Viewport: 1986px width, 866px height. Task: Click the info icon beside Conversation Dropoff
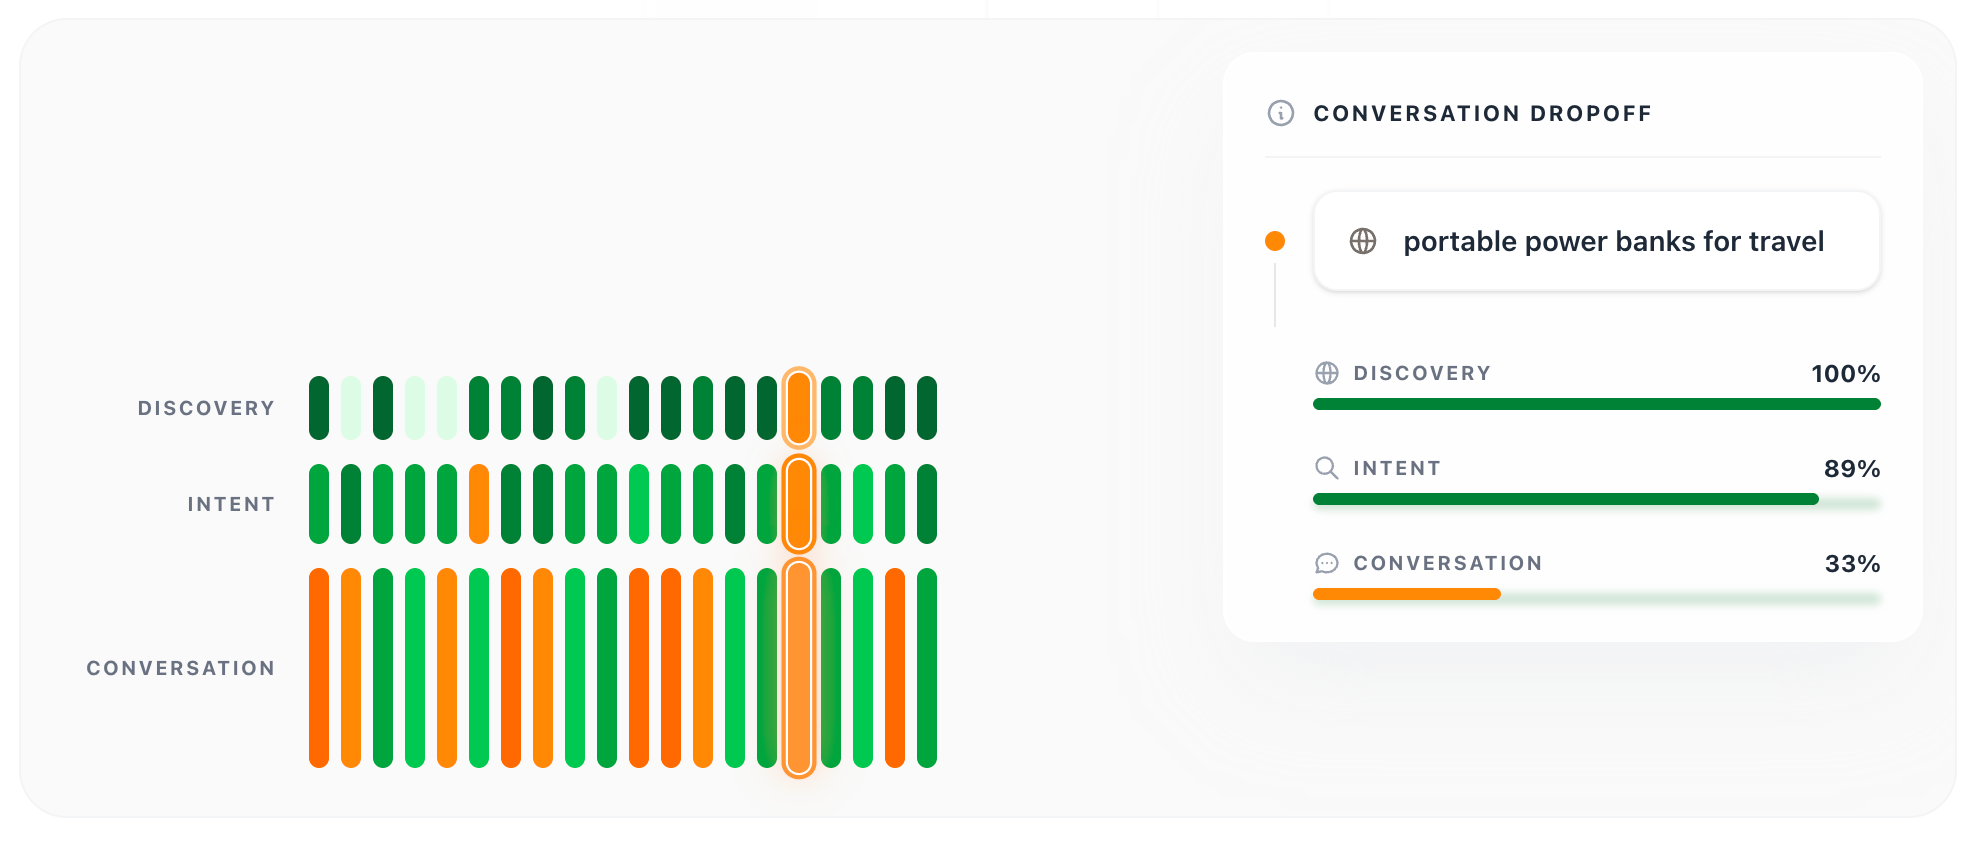pos(1280,113)
